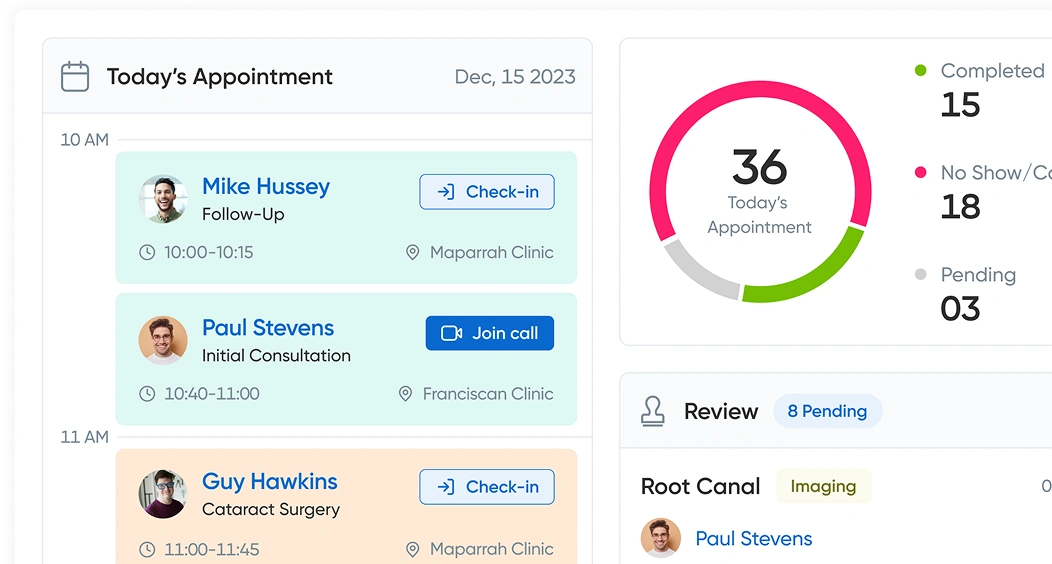Click the 10:40-11:00 time range
The height and width of the screenshot is (564, 1052).
click(212, 394)
